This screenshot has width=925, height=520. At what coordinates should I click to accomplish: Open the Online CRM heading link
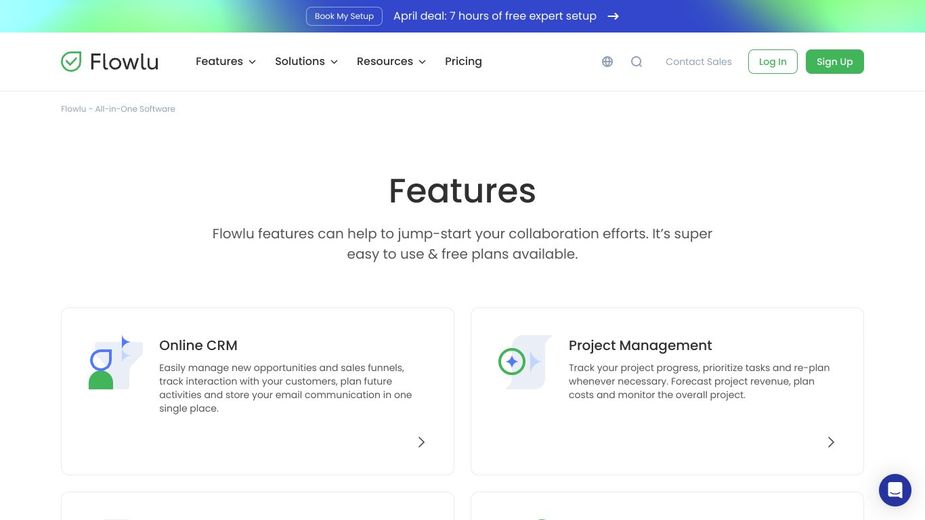click(x=198, y=346)
